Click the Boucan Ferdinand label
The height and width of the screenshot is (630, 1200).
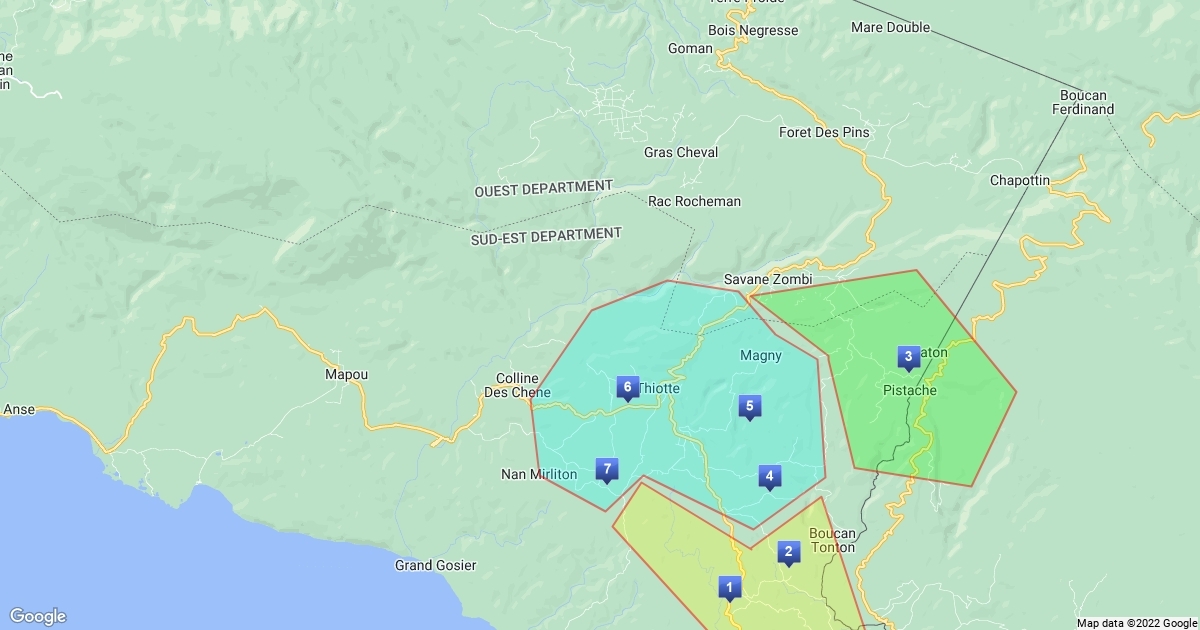point(1082,102)
